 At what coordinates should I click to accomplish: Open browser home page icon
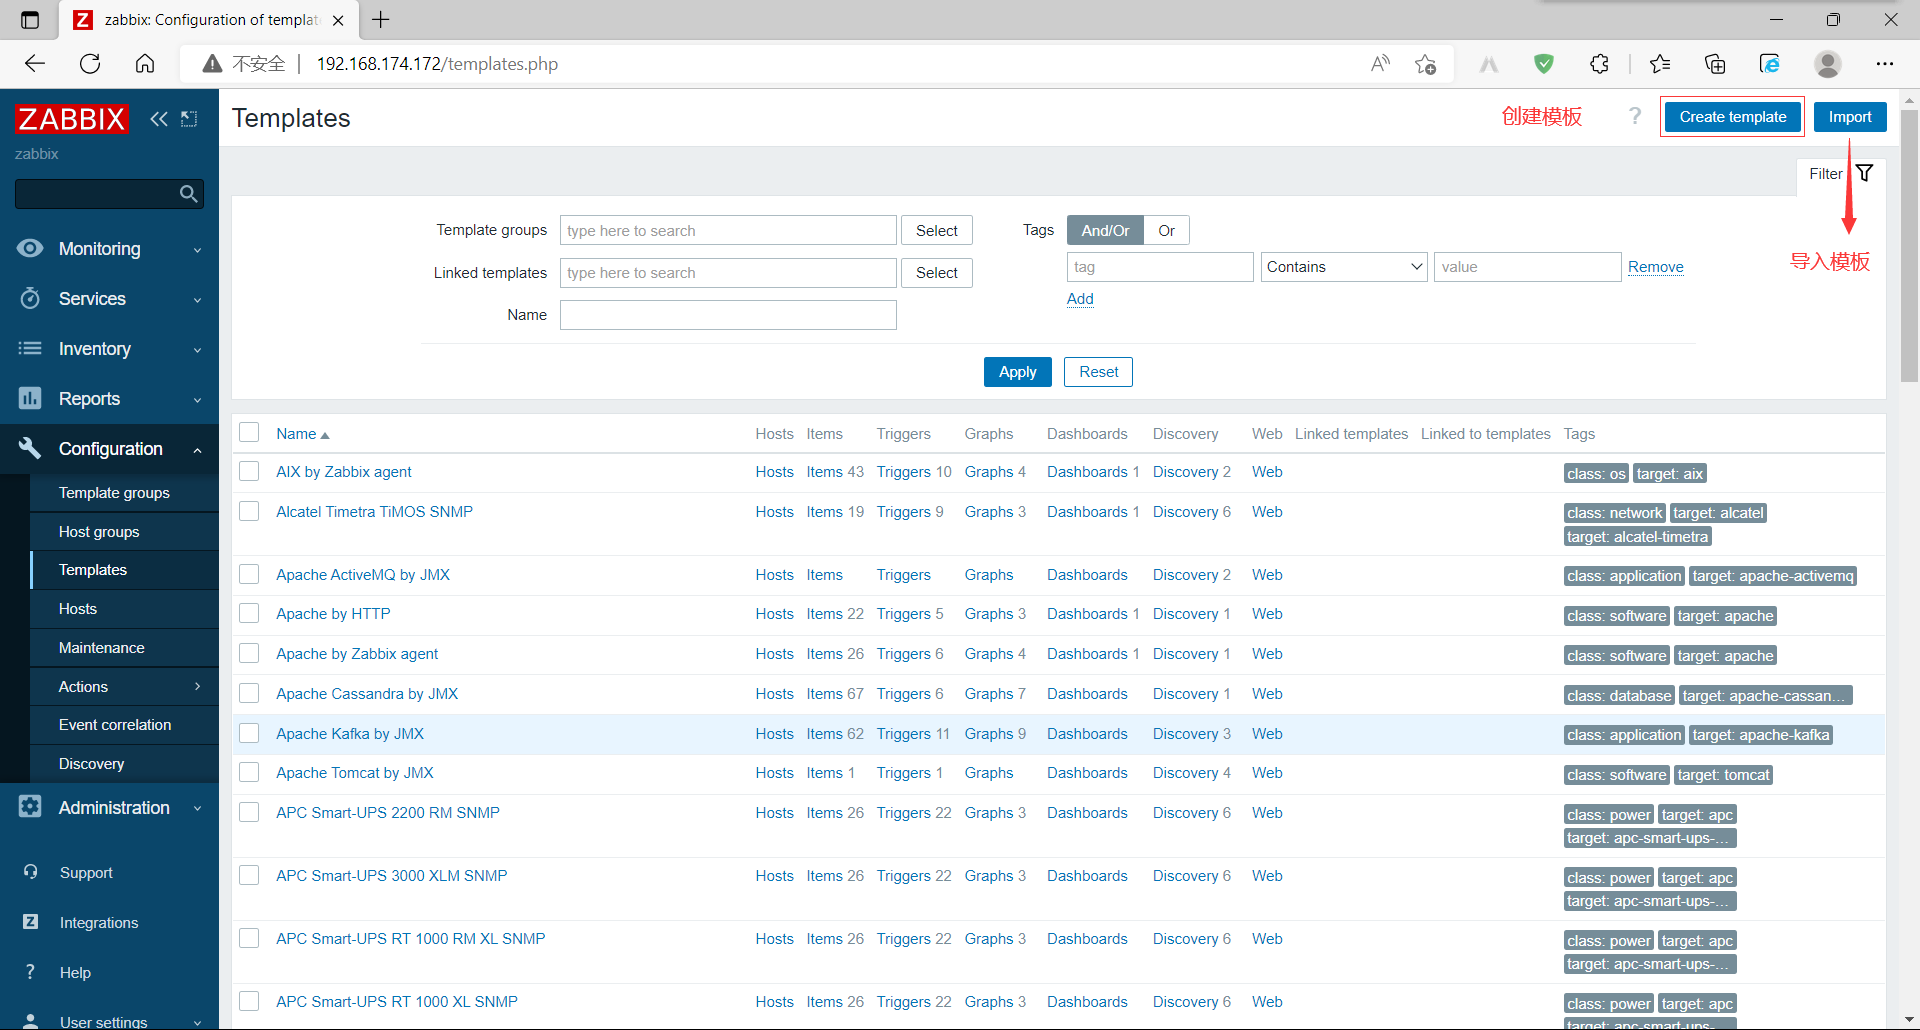click(x=145, y=64)
